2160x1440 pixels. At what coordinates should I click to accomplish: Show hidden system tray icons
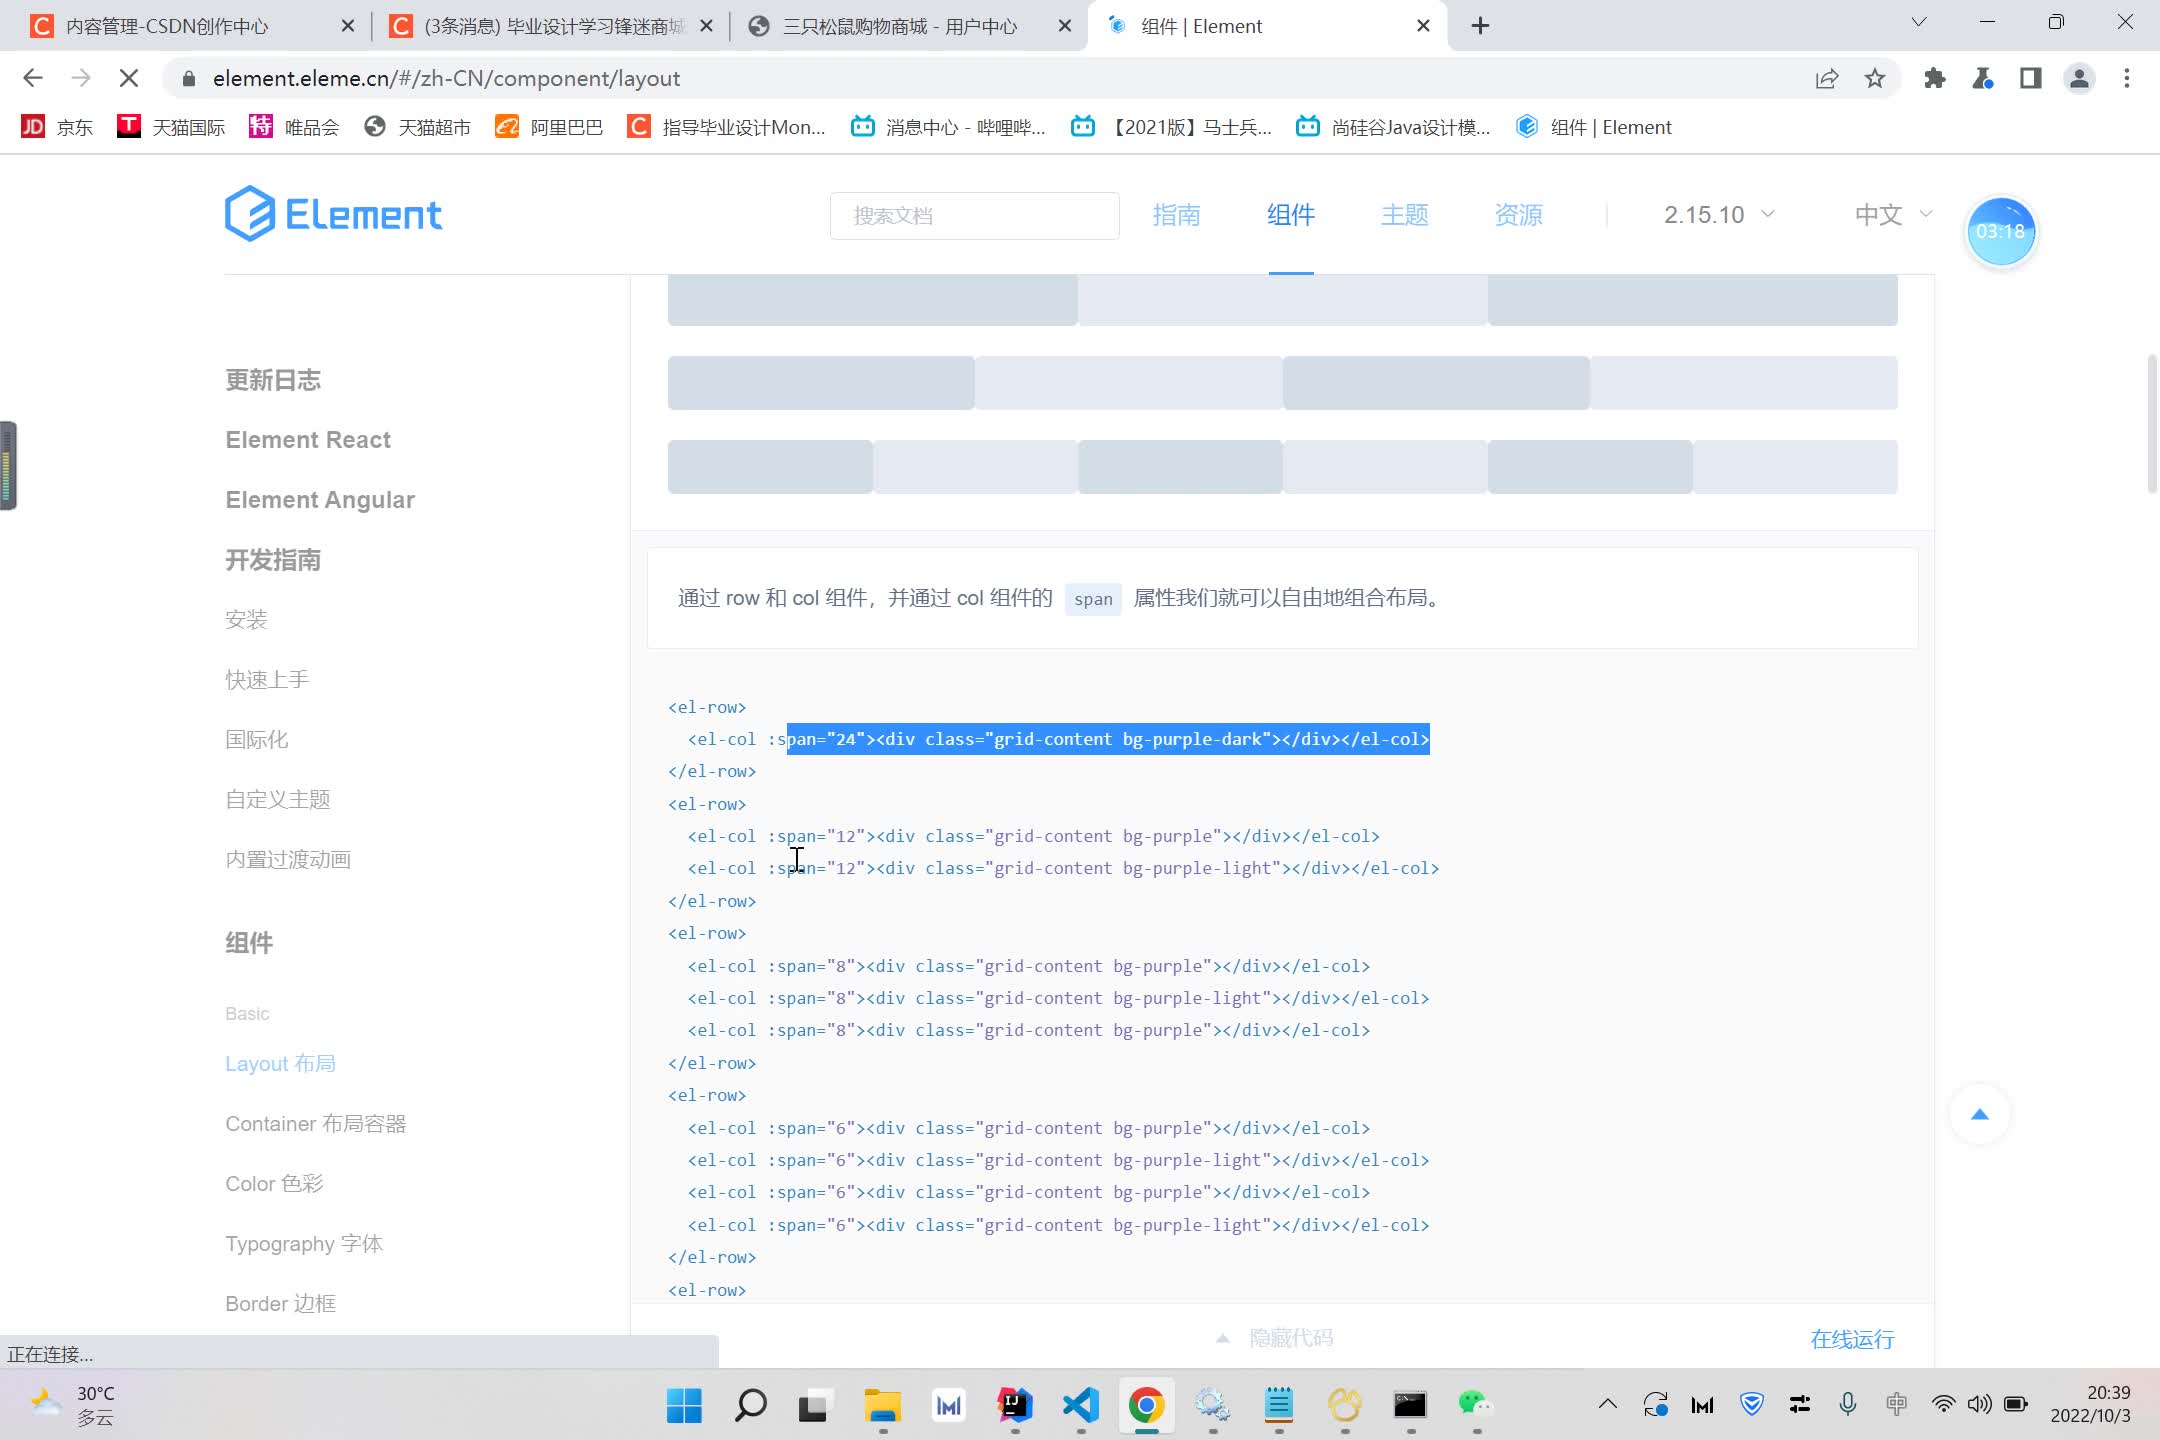click(1607, 1404)
